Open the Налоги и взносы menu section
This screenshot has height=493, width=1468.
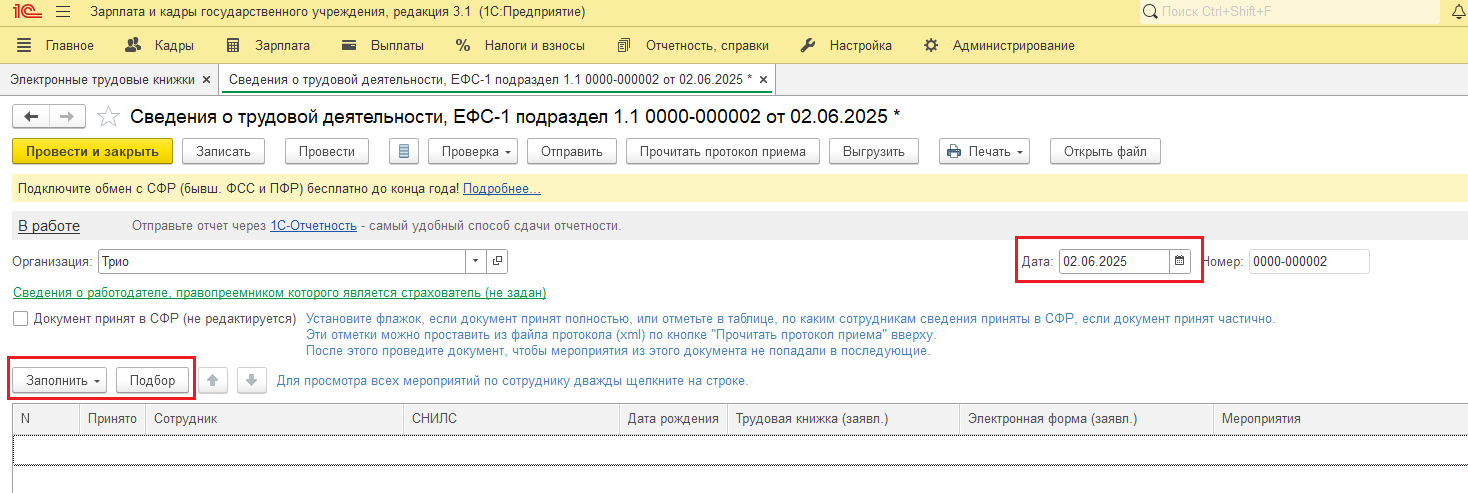(520, 45)
